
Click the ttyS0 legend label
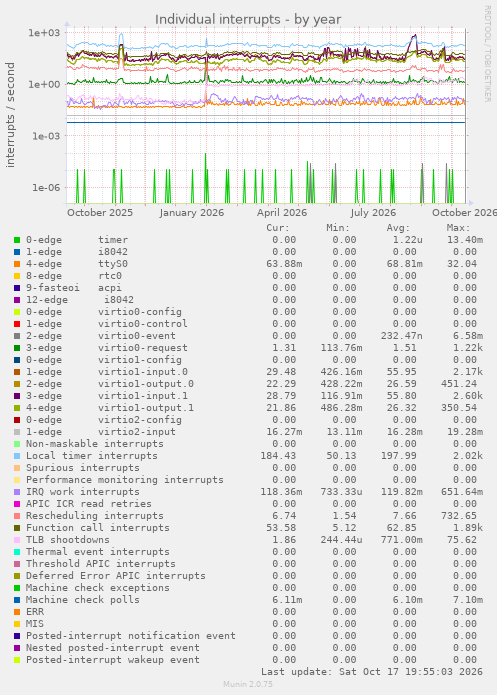click(113, 264)
